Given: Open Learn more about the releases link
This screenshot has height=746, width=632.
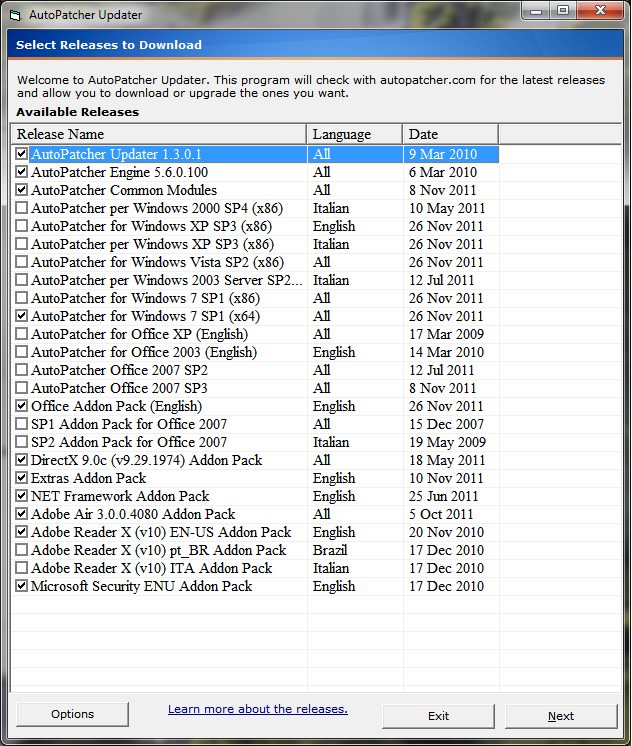Looking at the screenshot, I should tap(258, 709).
